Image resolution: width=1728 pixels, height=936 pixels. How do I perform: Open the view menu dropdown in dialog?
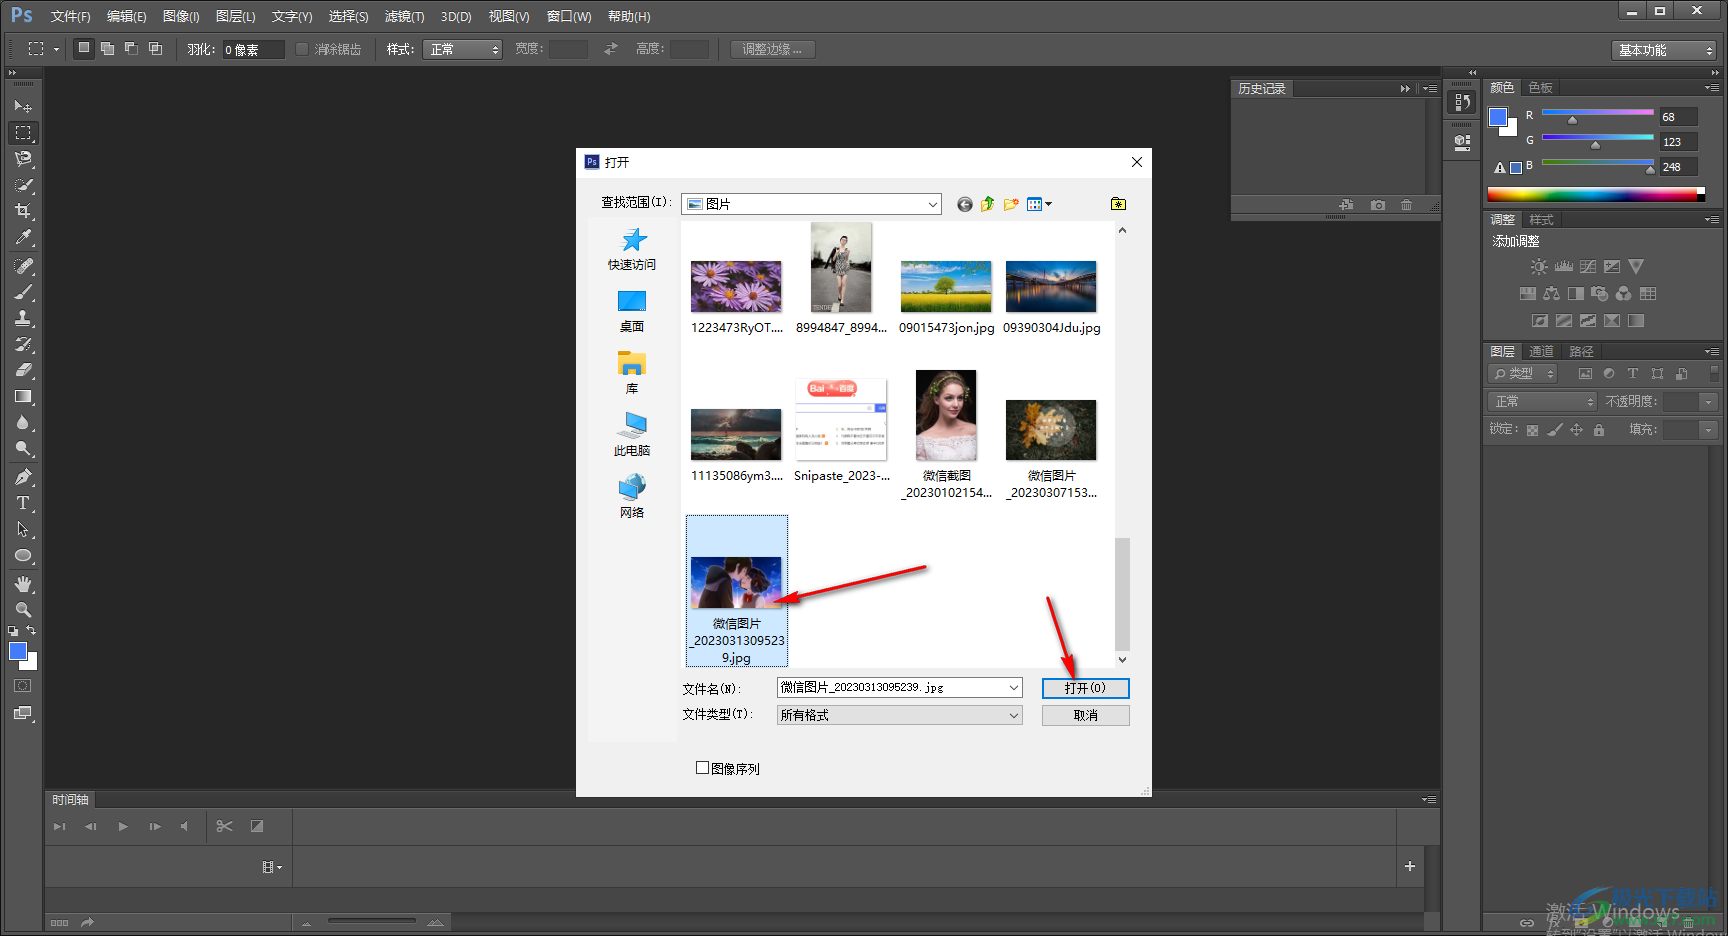pyautogui.click(x=1040, y=204)
